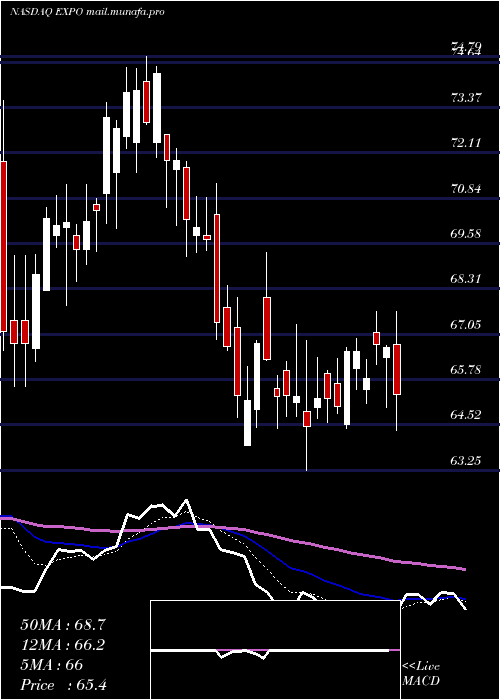The width and height of the screenshot is (500, 700).
Task: Click the 5MA : 66 readout
Action: click(x=52, y=665)
